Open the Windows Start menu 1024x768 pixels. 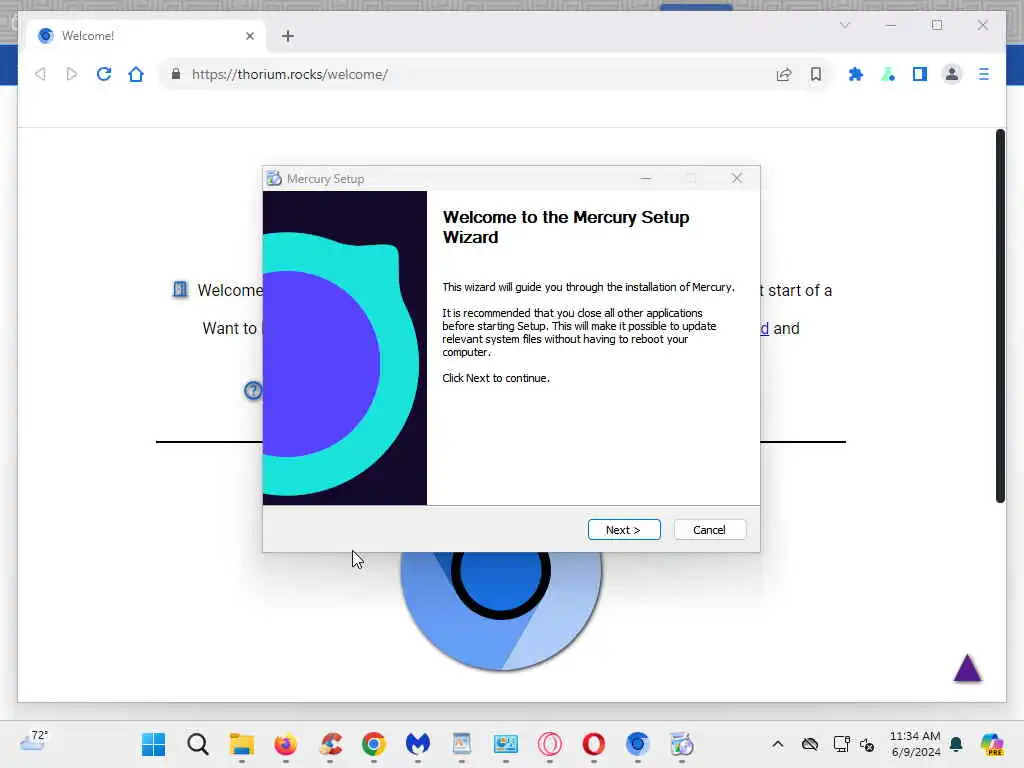(153, 744)
